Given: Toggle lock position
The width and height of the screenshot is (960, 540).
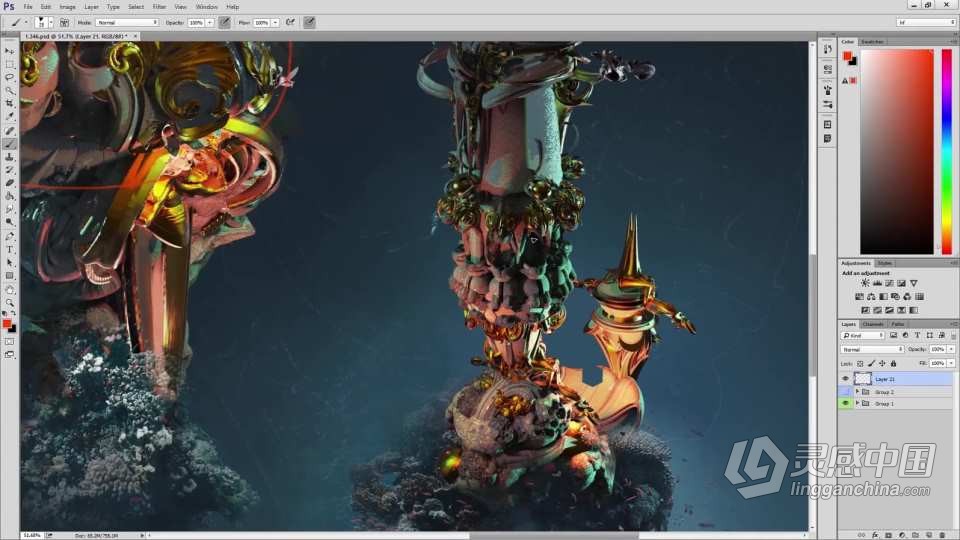Looking at the screenshot, I should coord(882,364).
